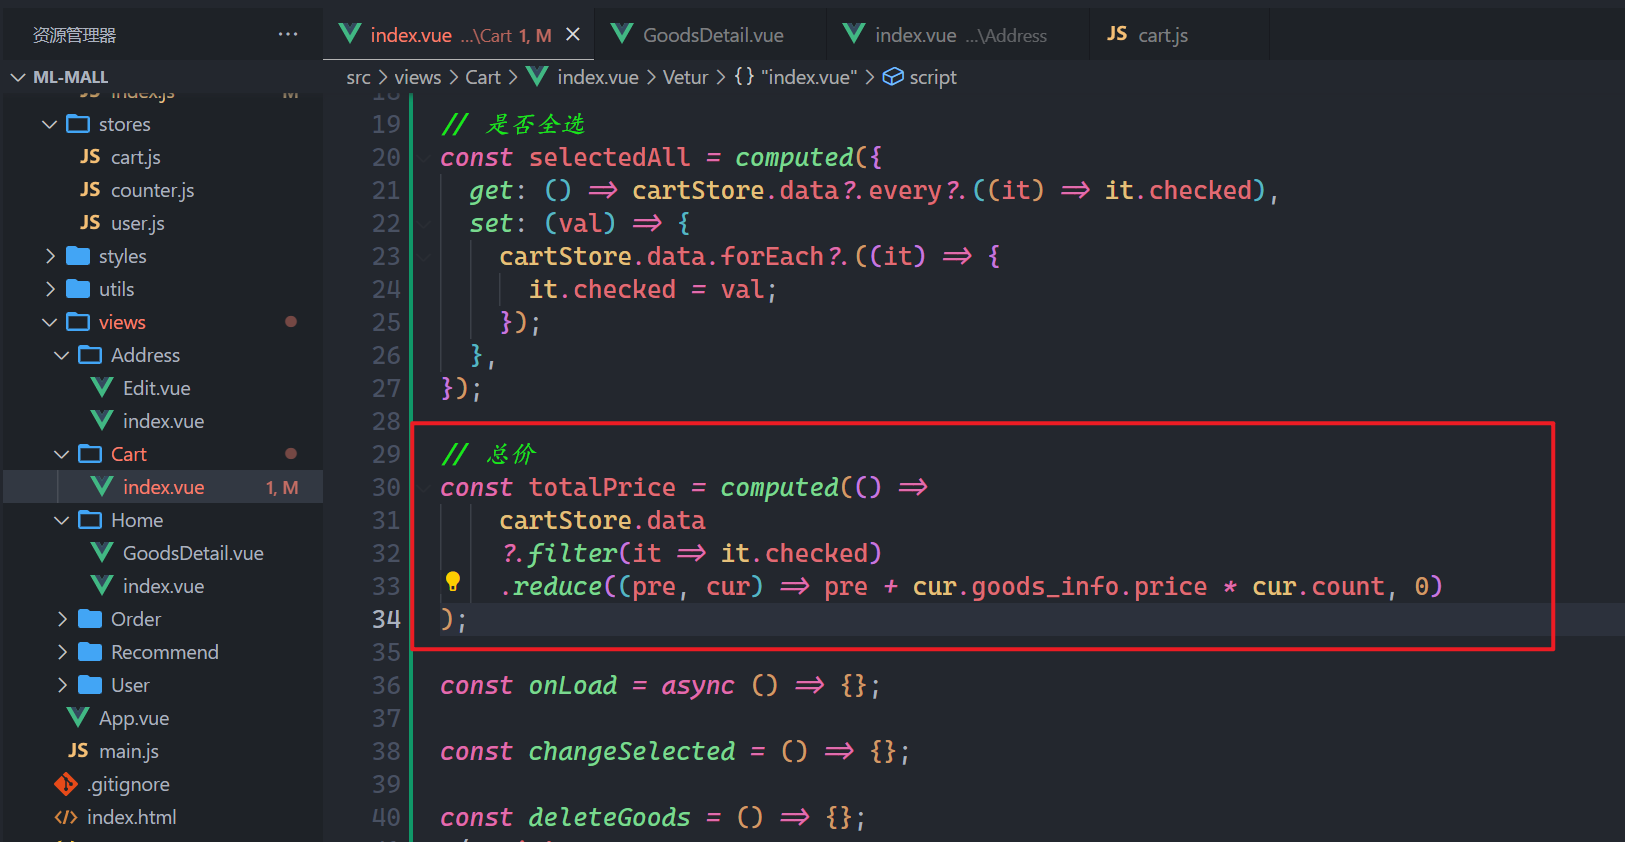This screenshot has height=842, width=1625.
Task: Select index.vue under Cart folder
Action: pos(163,487)
